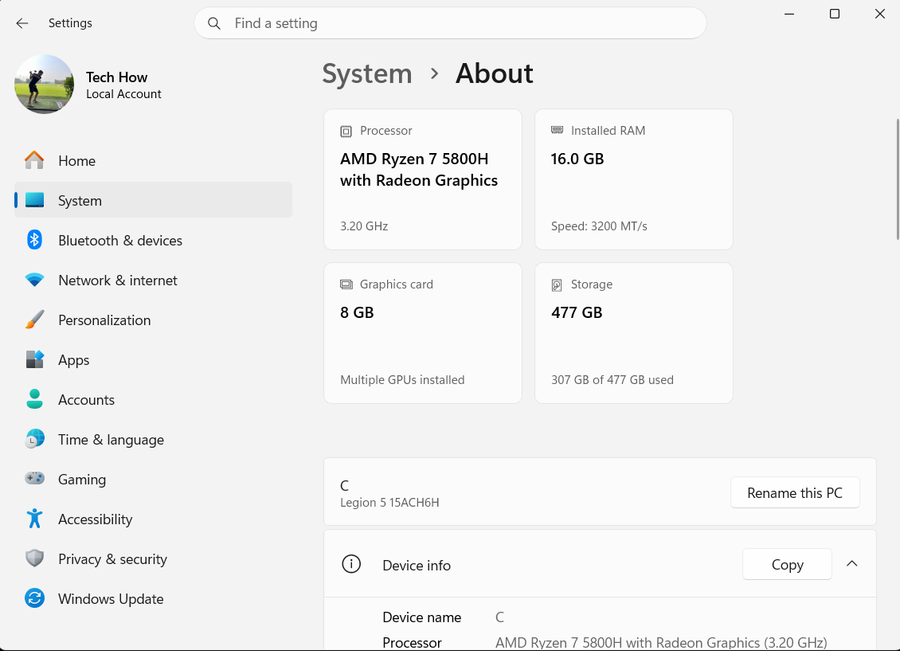The height and width of the screenshot is (651, 900).
Task: Open Time & language settings label
Action: point(111,440)
